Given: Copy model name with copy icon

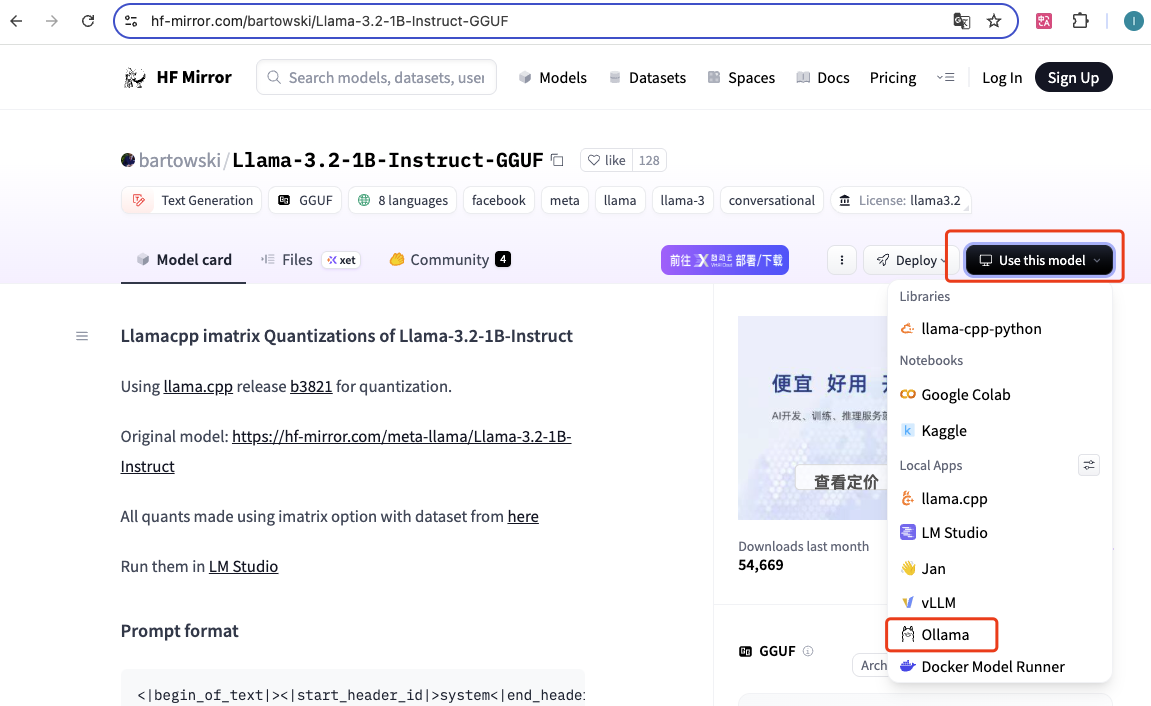Looking at the screenshot, I should tap(557, 160).
